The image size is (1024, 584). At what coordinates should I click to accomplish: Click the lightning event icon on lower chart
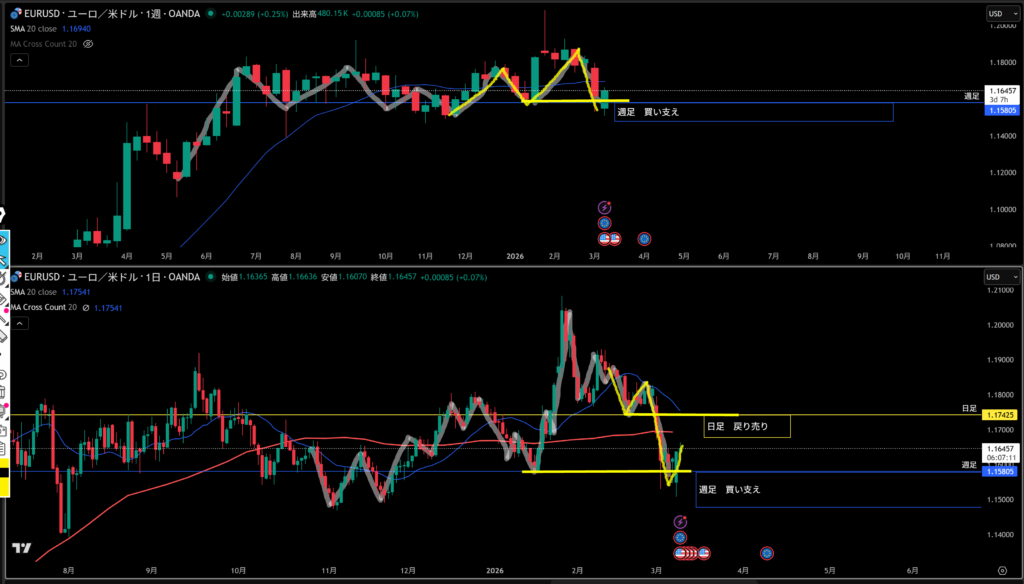point(681,521)
